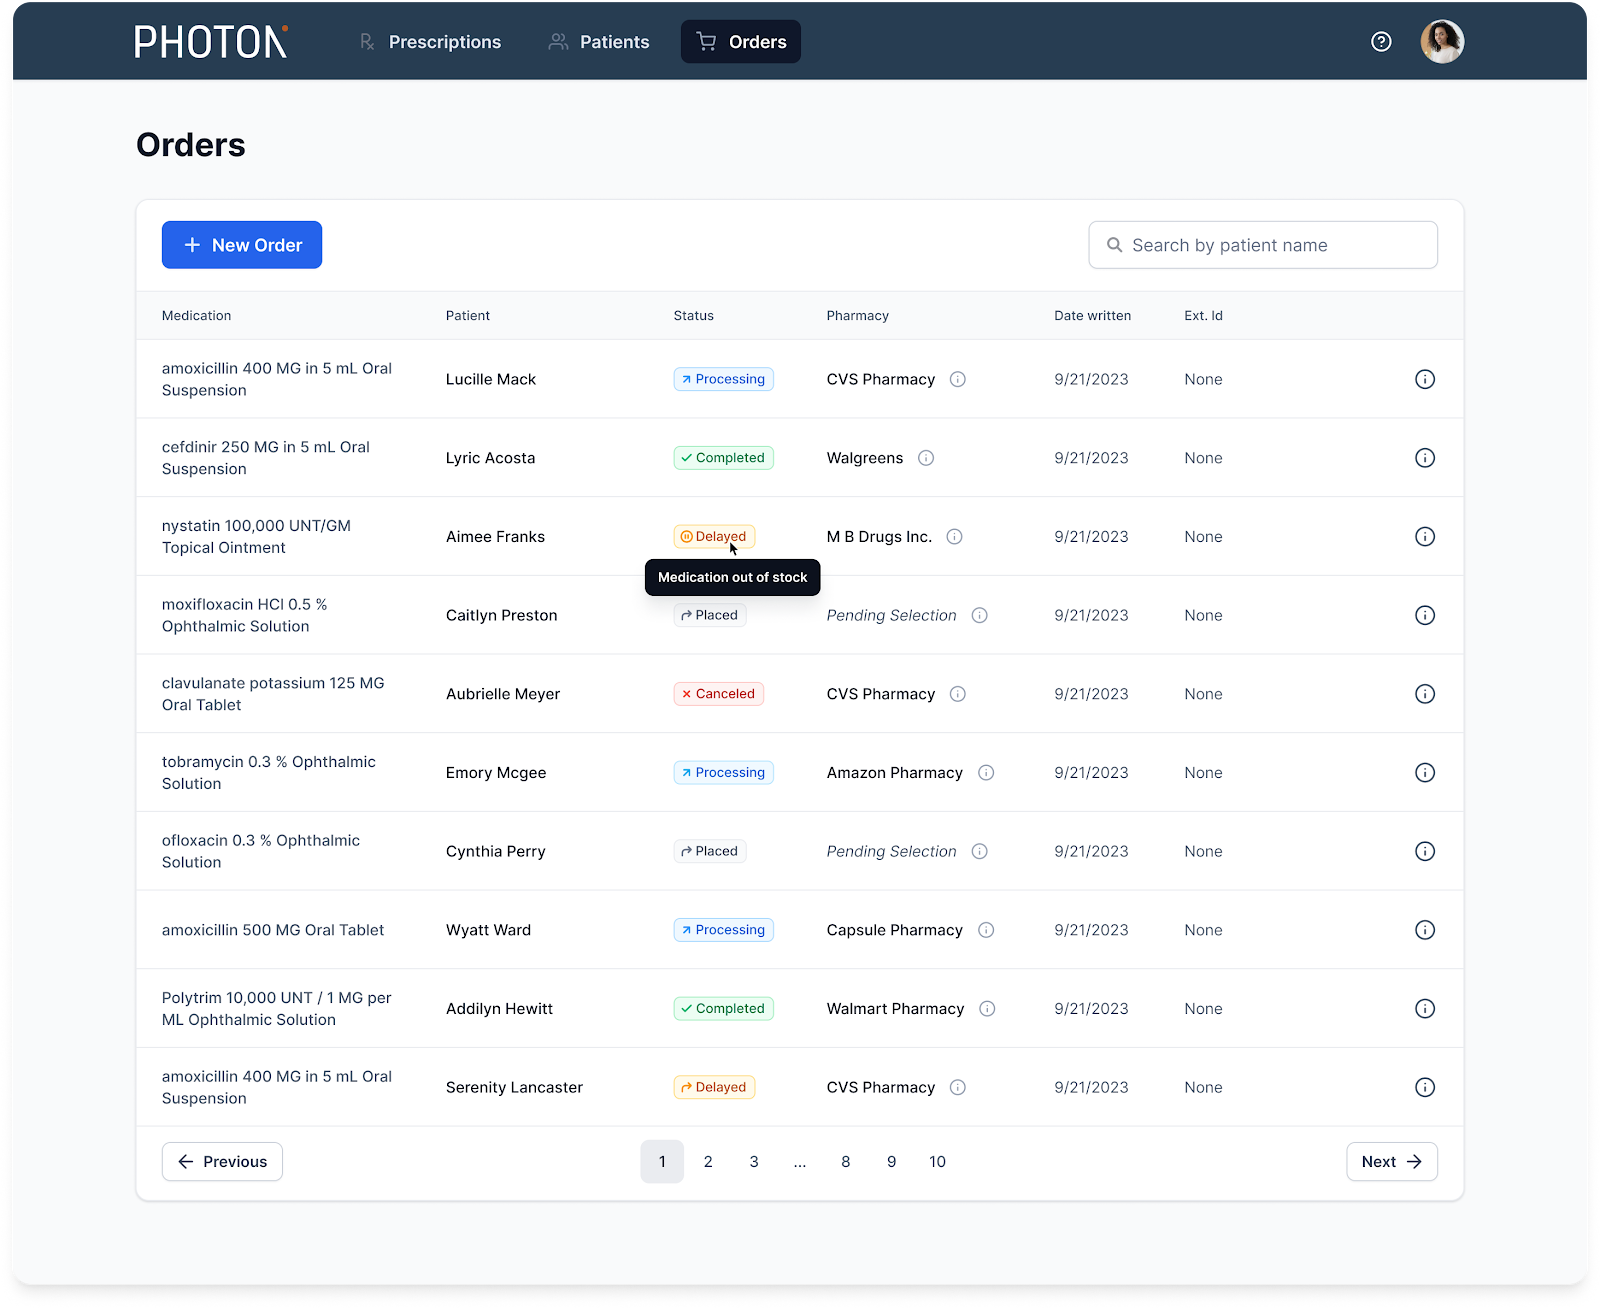Click the Medication column header
Screen dimensions: 1600x1308
click(197, 316)
